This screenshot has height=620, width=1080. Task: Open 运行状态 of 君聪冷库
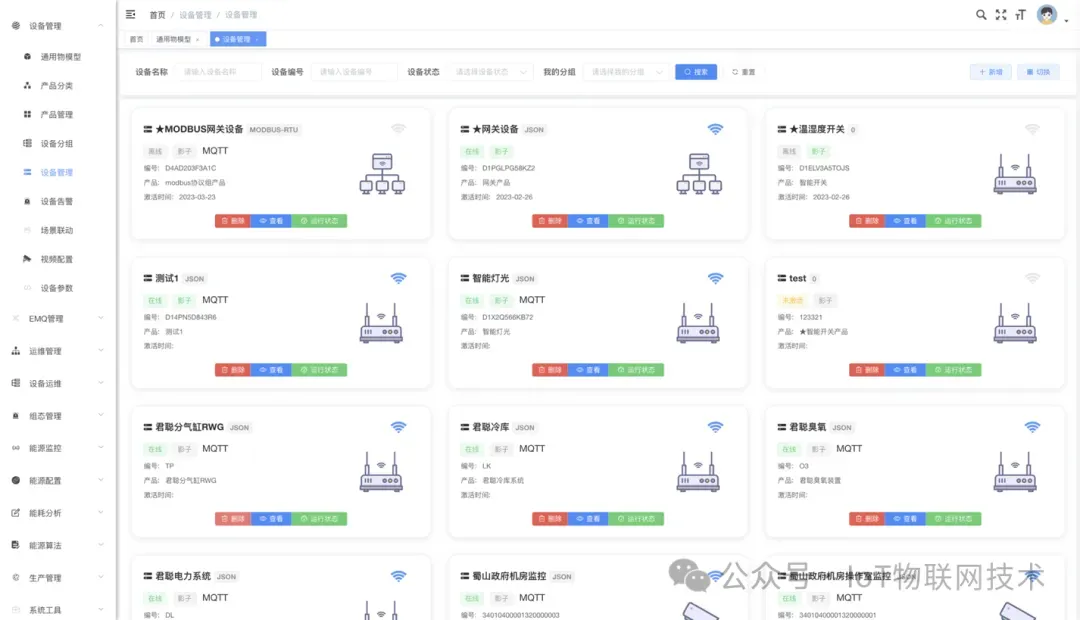(636, 519)
